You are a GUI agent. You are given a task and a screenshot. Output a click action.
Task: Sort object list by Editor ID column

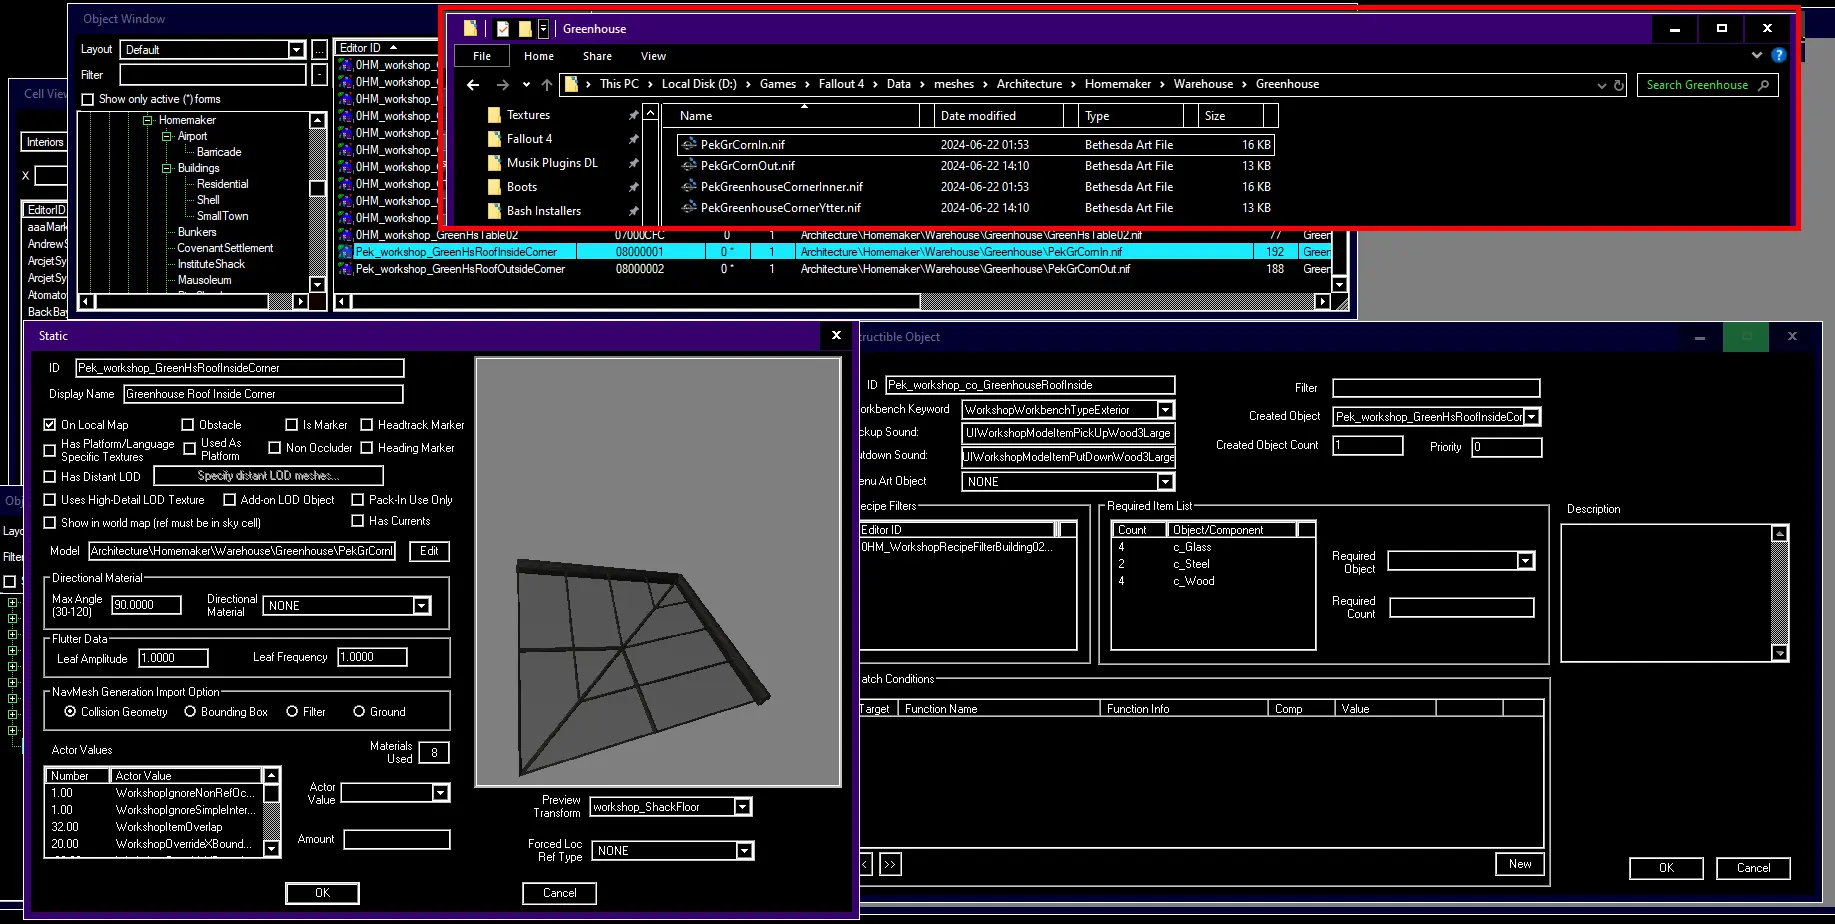(x=385, y=48)
